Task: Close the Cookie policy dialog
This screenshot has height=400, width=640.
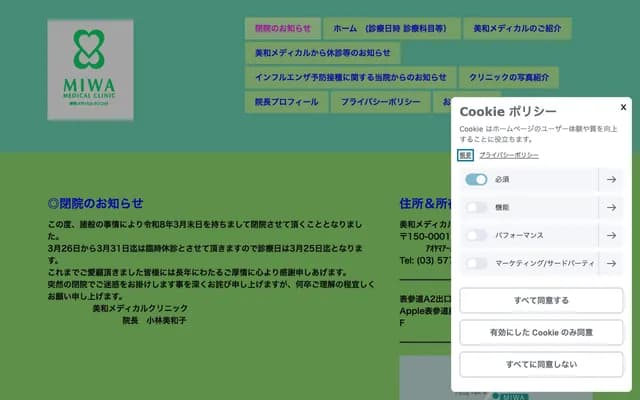Action: 623,107
